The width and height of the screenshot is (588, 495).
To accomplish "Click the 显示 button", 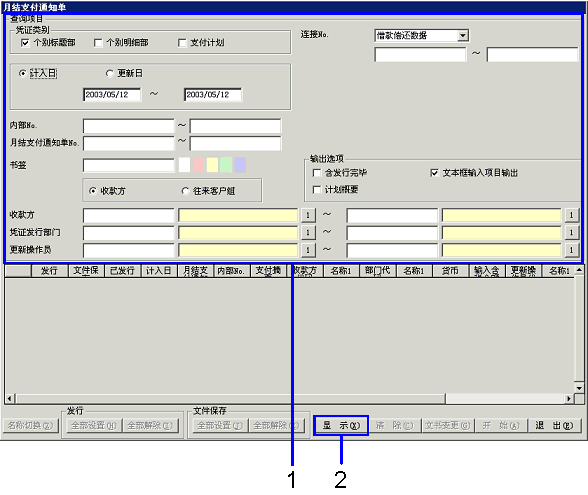I will click(341, 425).
